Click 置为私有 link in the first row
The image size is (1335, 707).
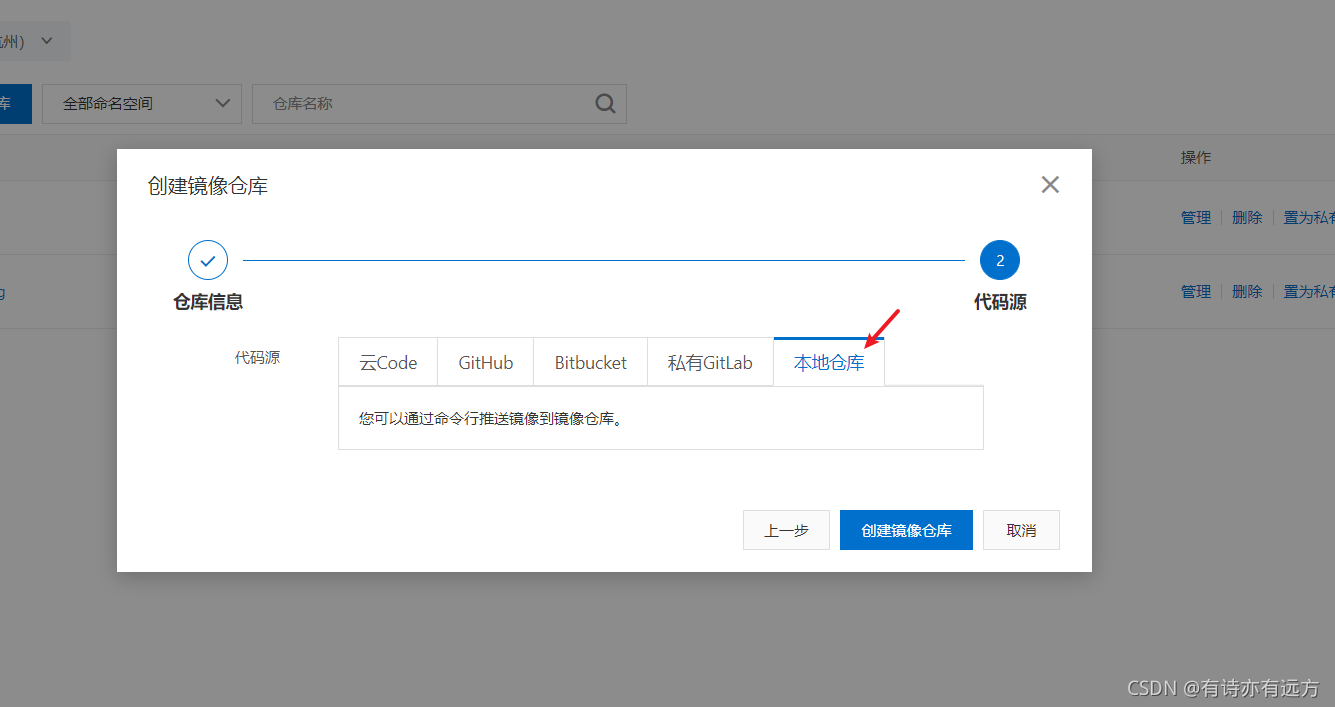(1309, 217)
